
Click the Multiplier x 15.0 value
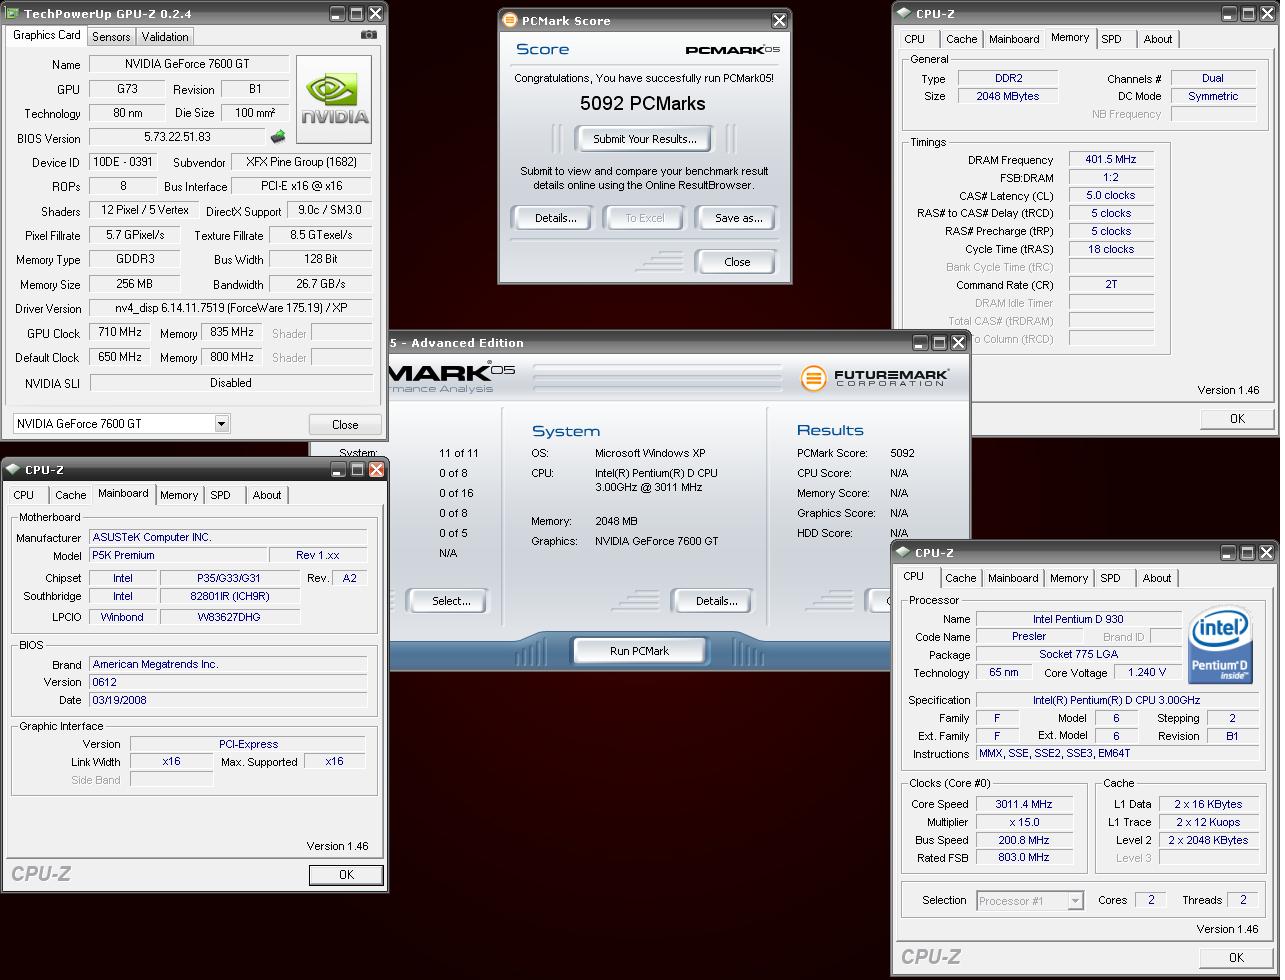click(1024, 822)
